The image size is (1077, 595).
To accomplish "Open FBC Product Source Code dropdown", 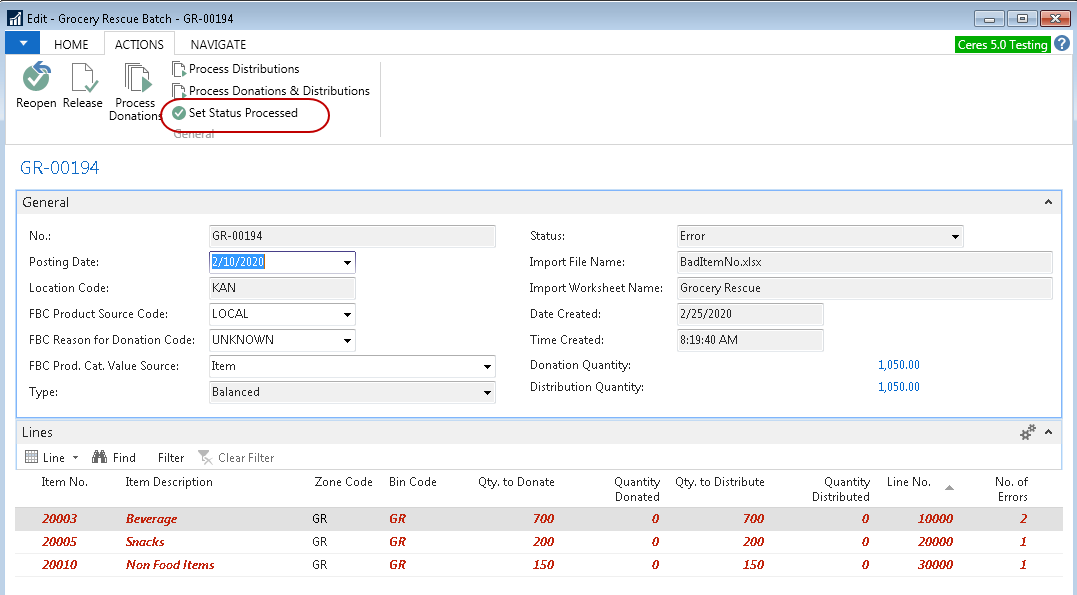I will [347, 315].
